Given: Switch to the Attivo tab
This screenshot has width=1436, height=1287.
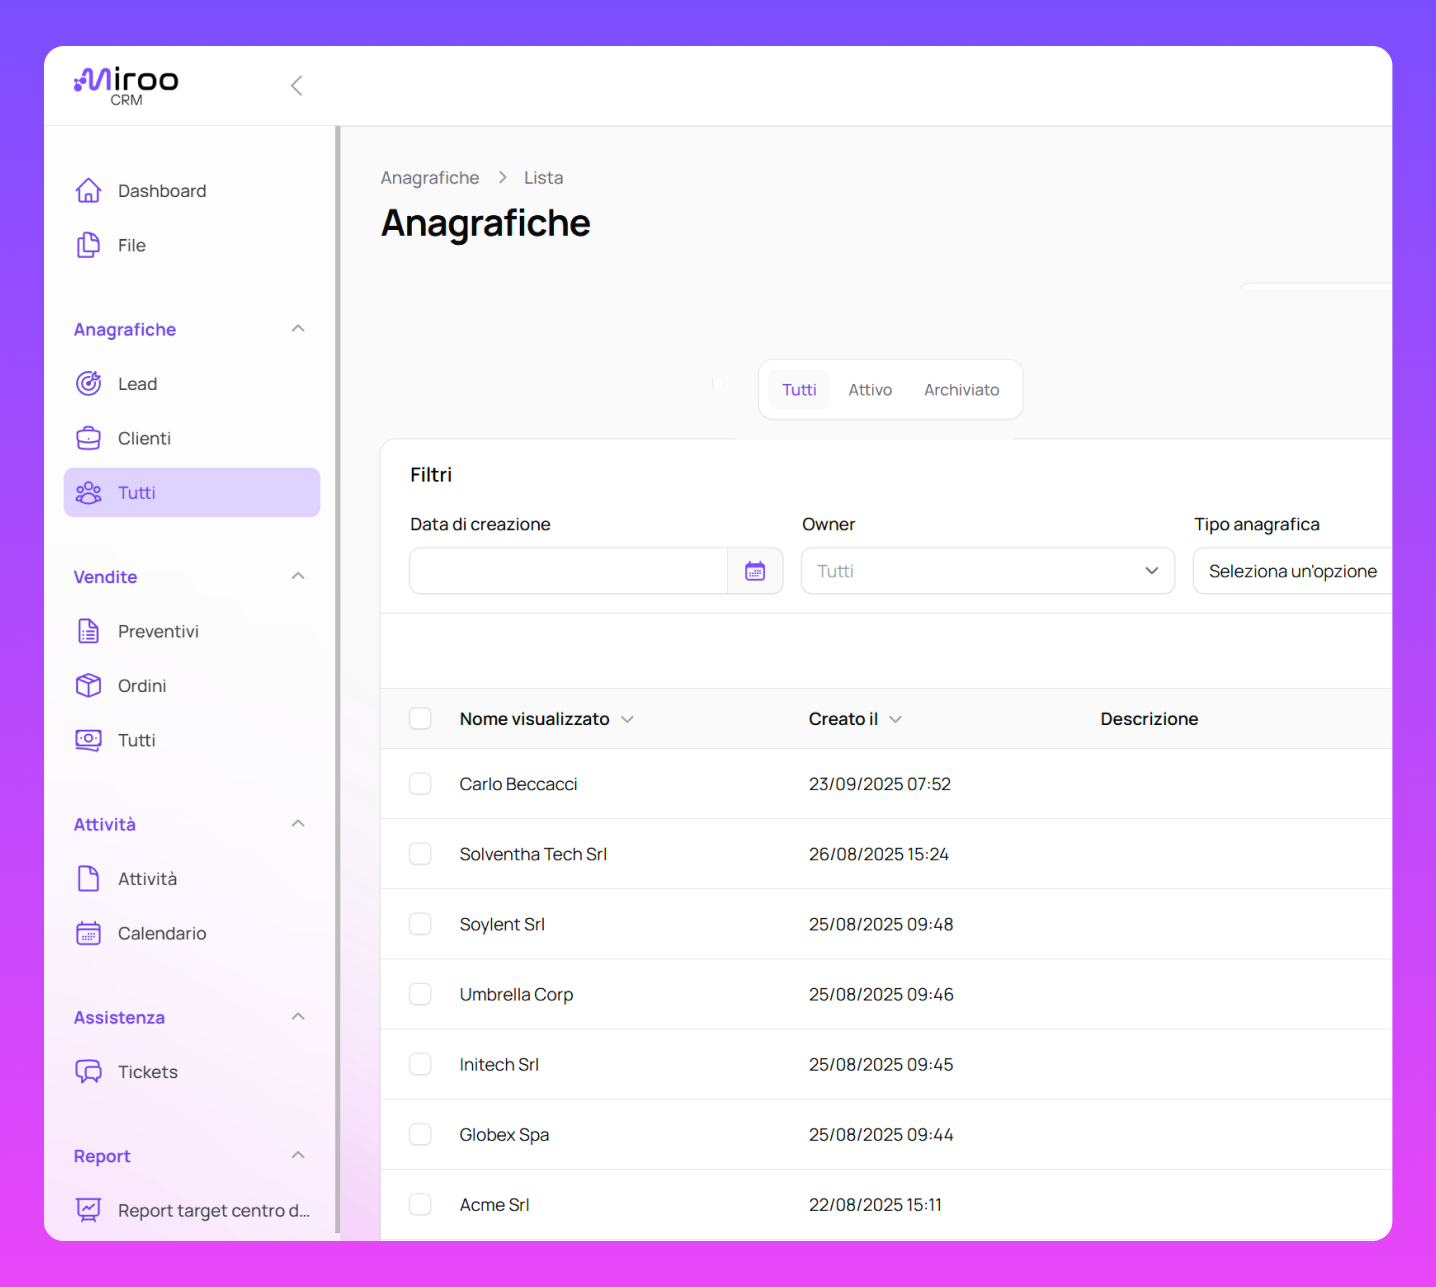Looking at the screenshot, I should point(870,390).
